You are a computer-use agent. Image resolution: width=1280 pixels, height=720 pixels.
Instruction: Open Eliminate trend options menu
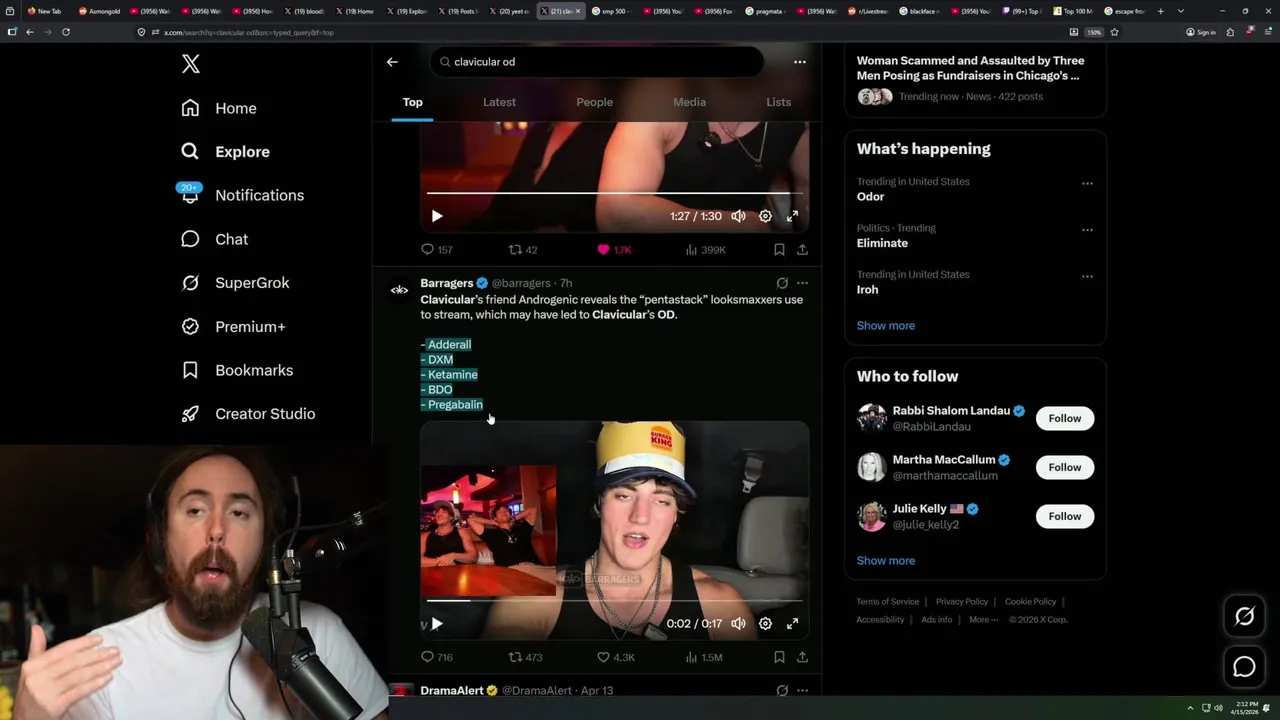1087,230
